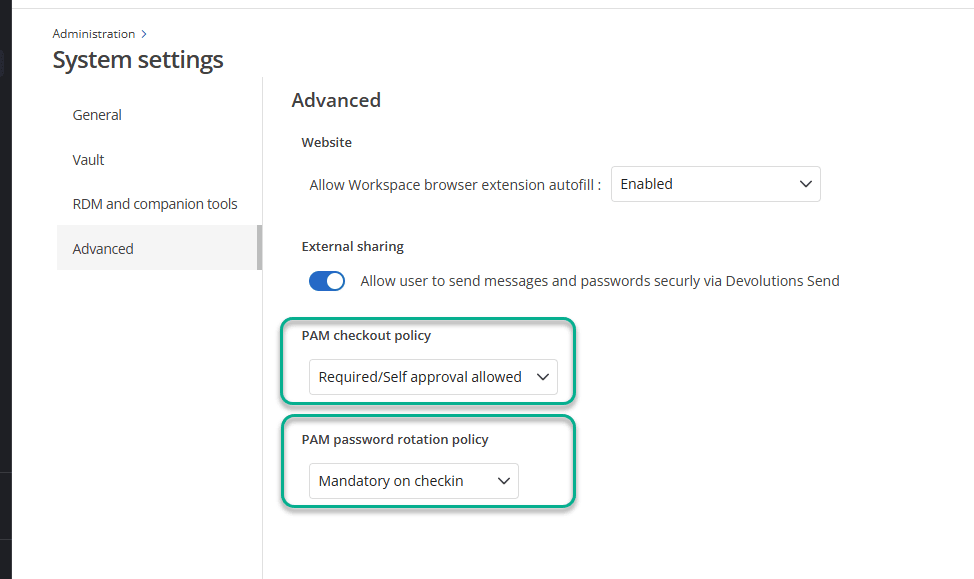The height and width of the screenshot is (579, 974).
Task: Go back via the Administration breadcrumb
Action: [93, 34]
